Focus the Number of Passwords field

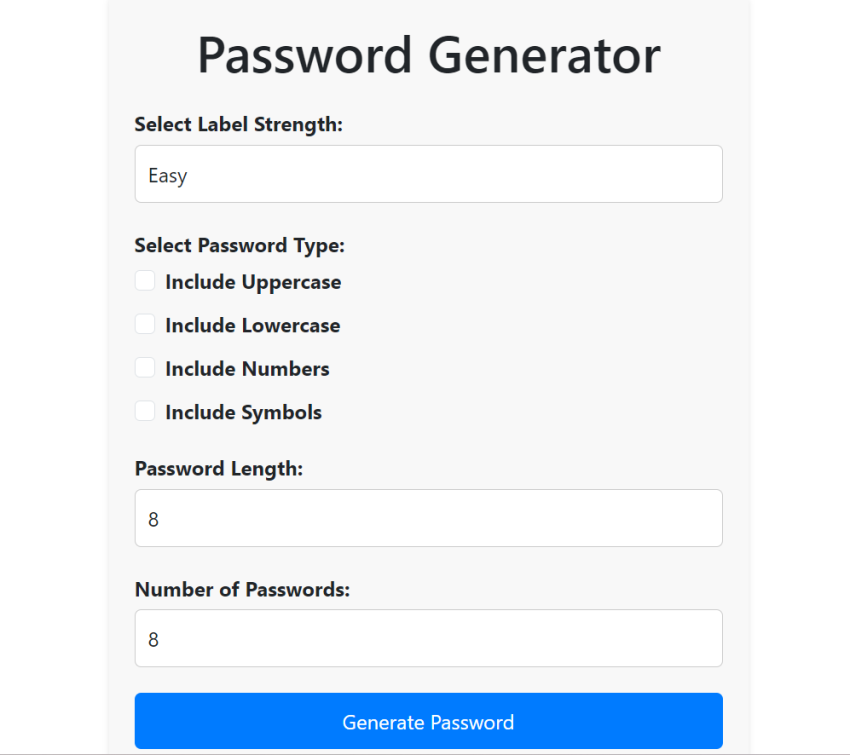click(428, 639)
